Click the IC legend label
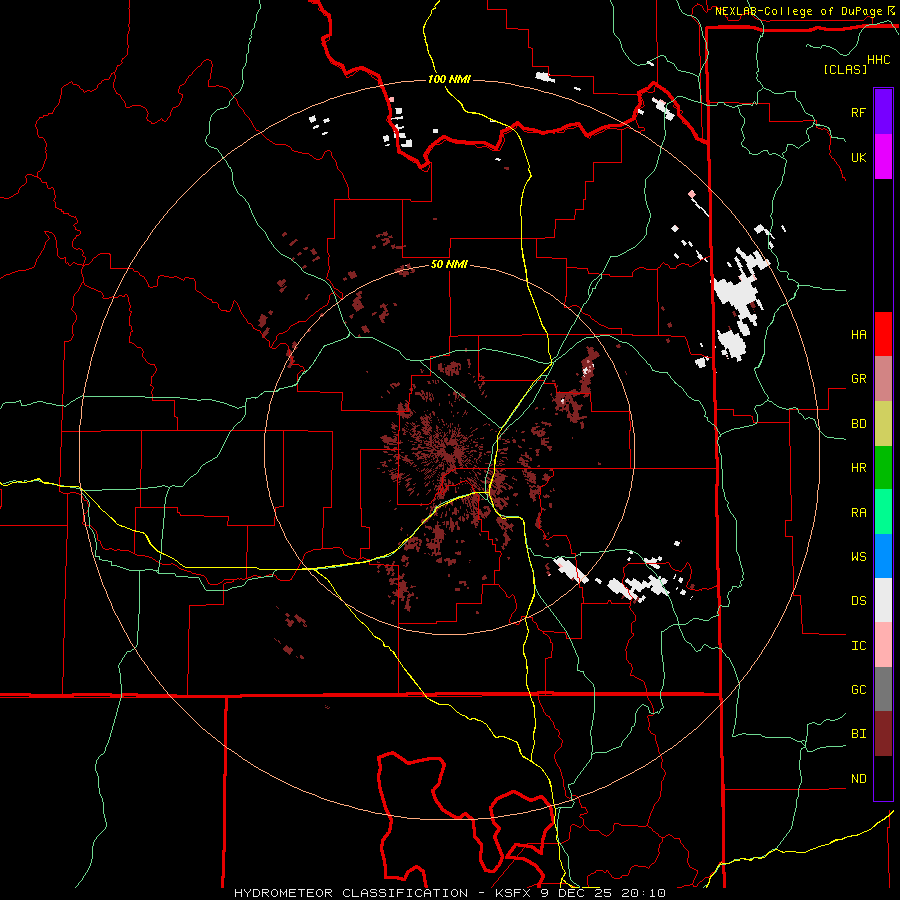The width and height of the screenshot is (900, 900). (858, 646)
